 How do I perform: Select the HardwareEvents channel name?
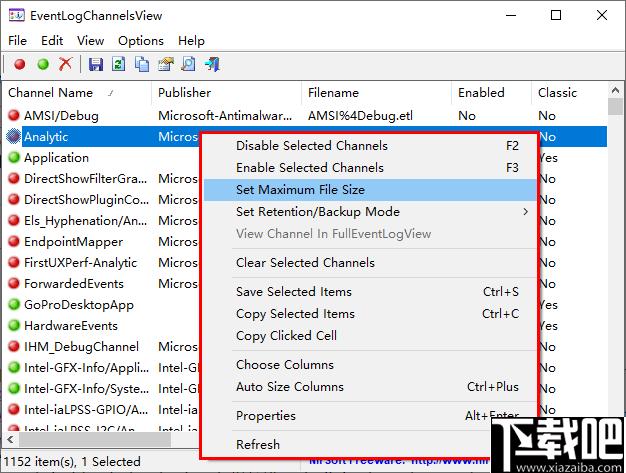tap(71, 326)
